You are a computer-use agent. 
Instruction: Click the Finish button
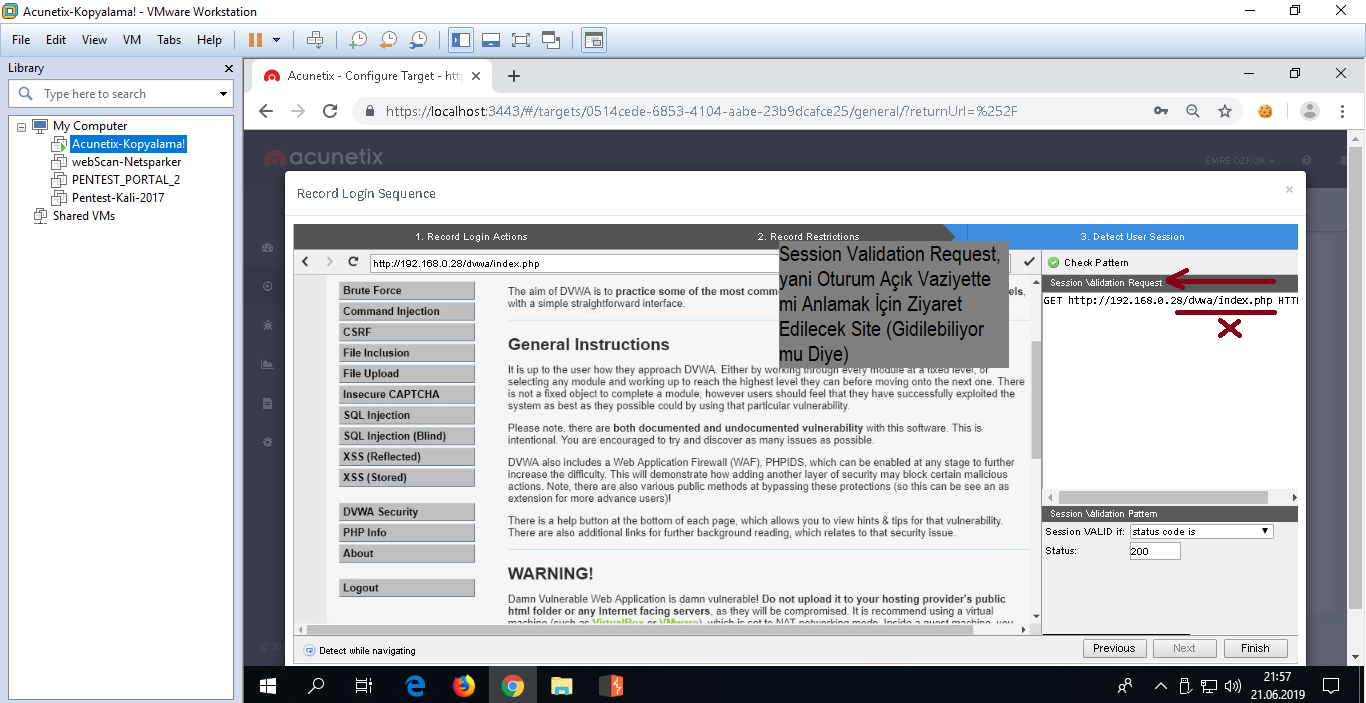pos(1255,648)
